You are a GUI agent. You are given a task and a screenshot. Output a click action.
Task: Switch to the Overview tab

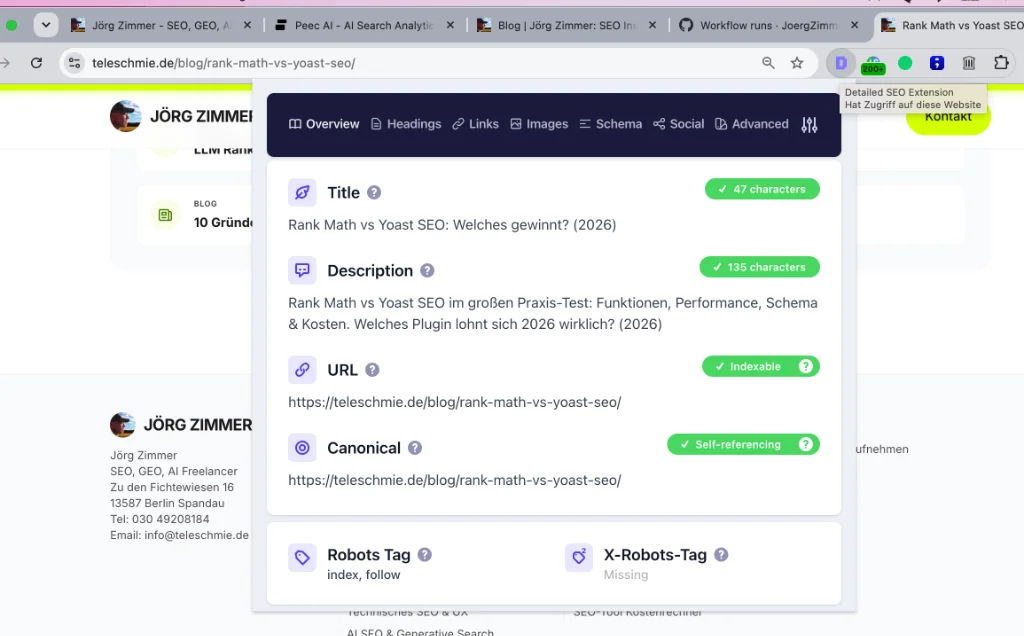324,124
